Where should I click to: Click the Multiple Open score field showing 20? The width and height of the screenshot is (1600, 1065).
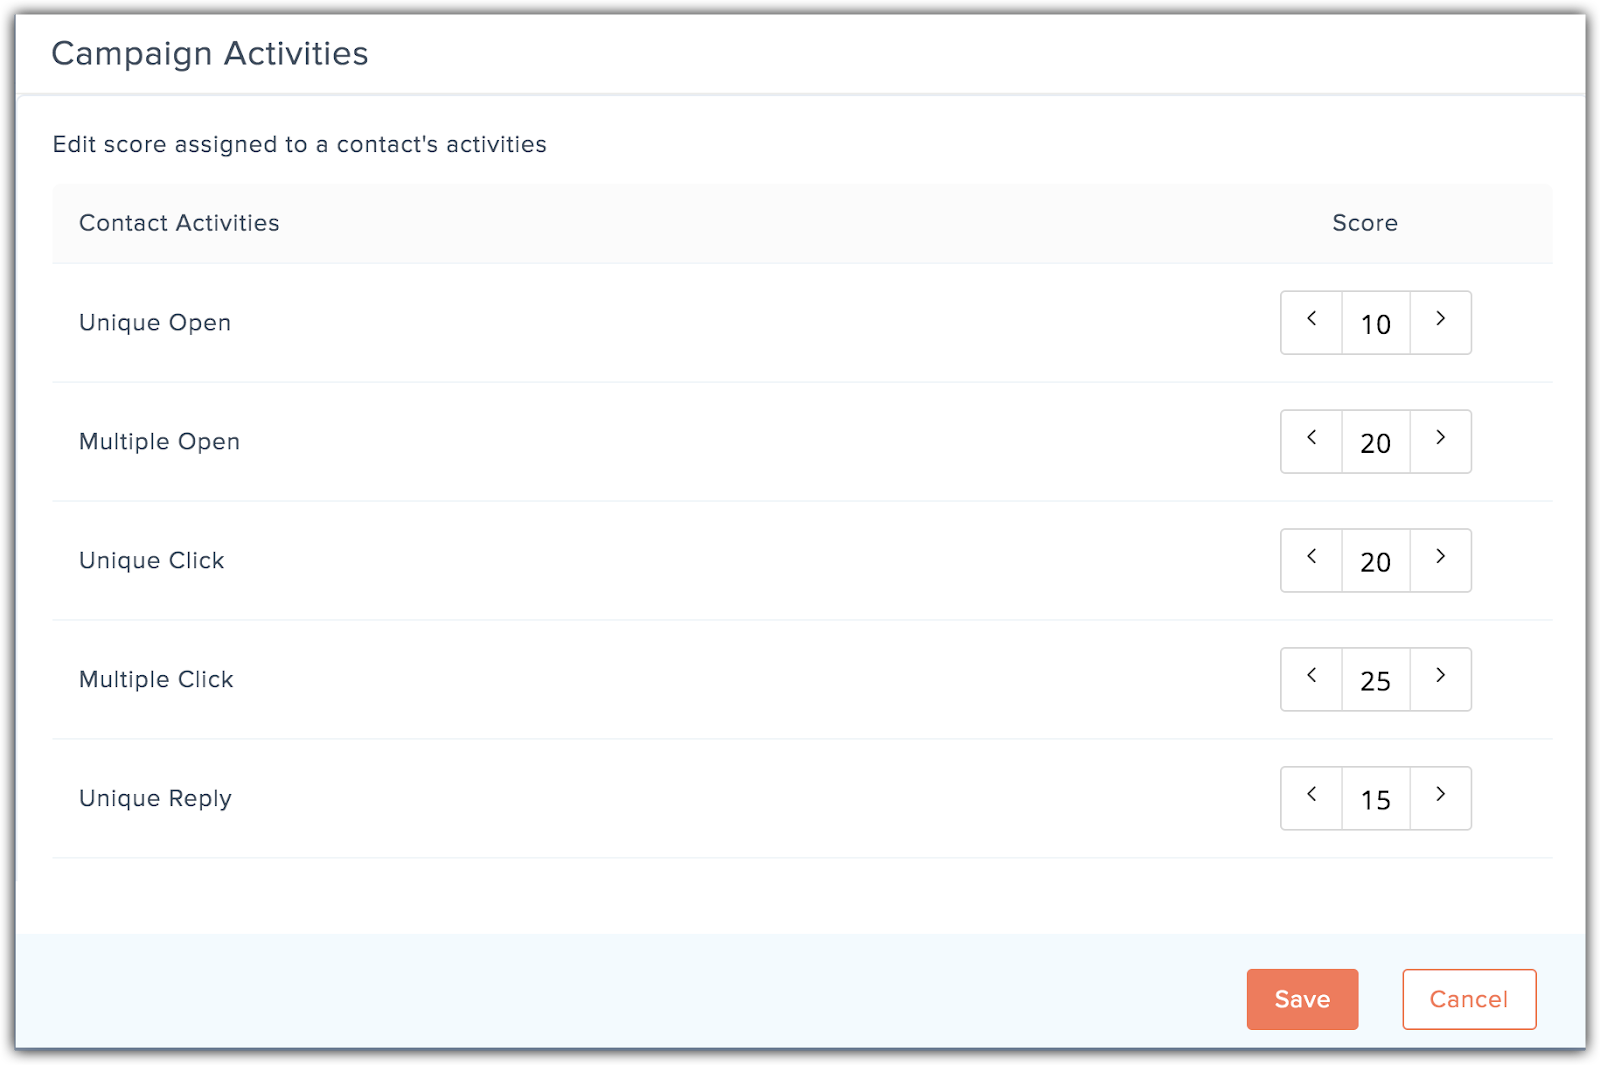pyautogui.click(x=1376, y=442)
